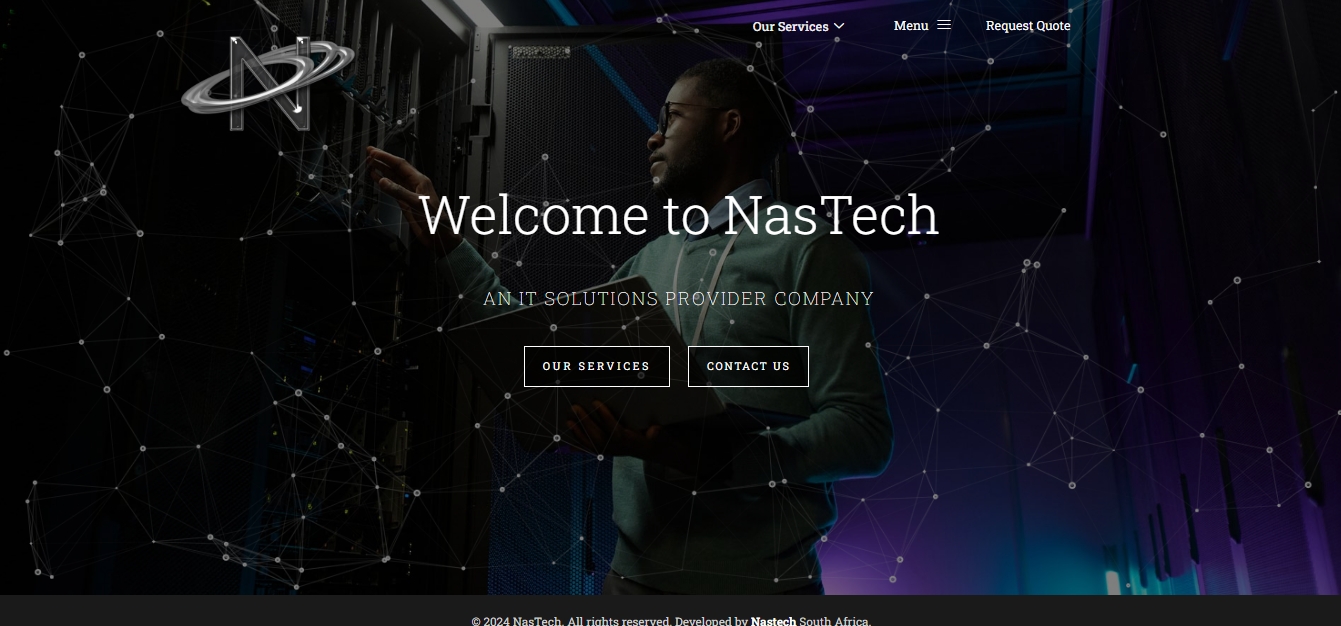Image resolution: width=1341 pixels, height=626 pixels.
Task: Click the Welcome to NasTech heading
Action: 678,215
